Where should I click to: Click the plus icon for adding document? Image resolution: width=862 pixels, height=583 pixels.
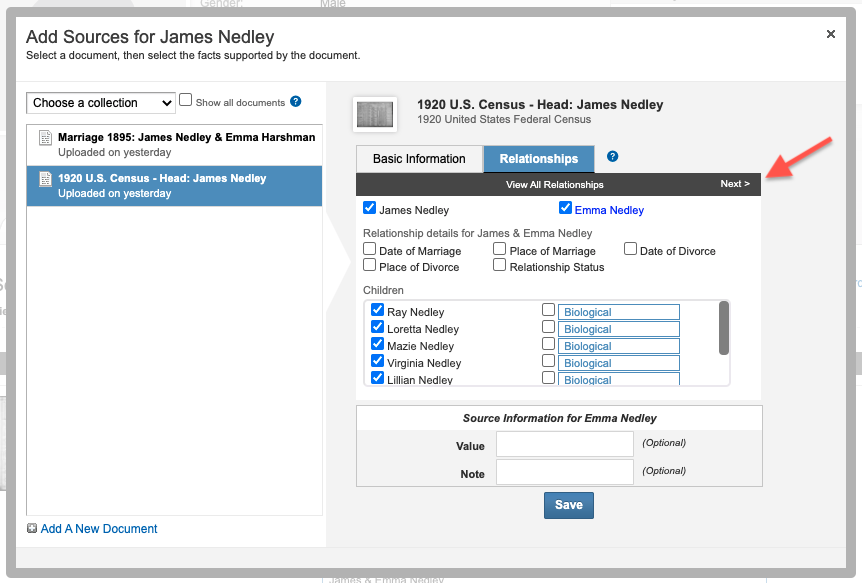pos(32,529)
